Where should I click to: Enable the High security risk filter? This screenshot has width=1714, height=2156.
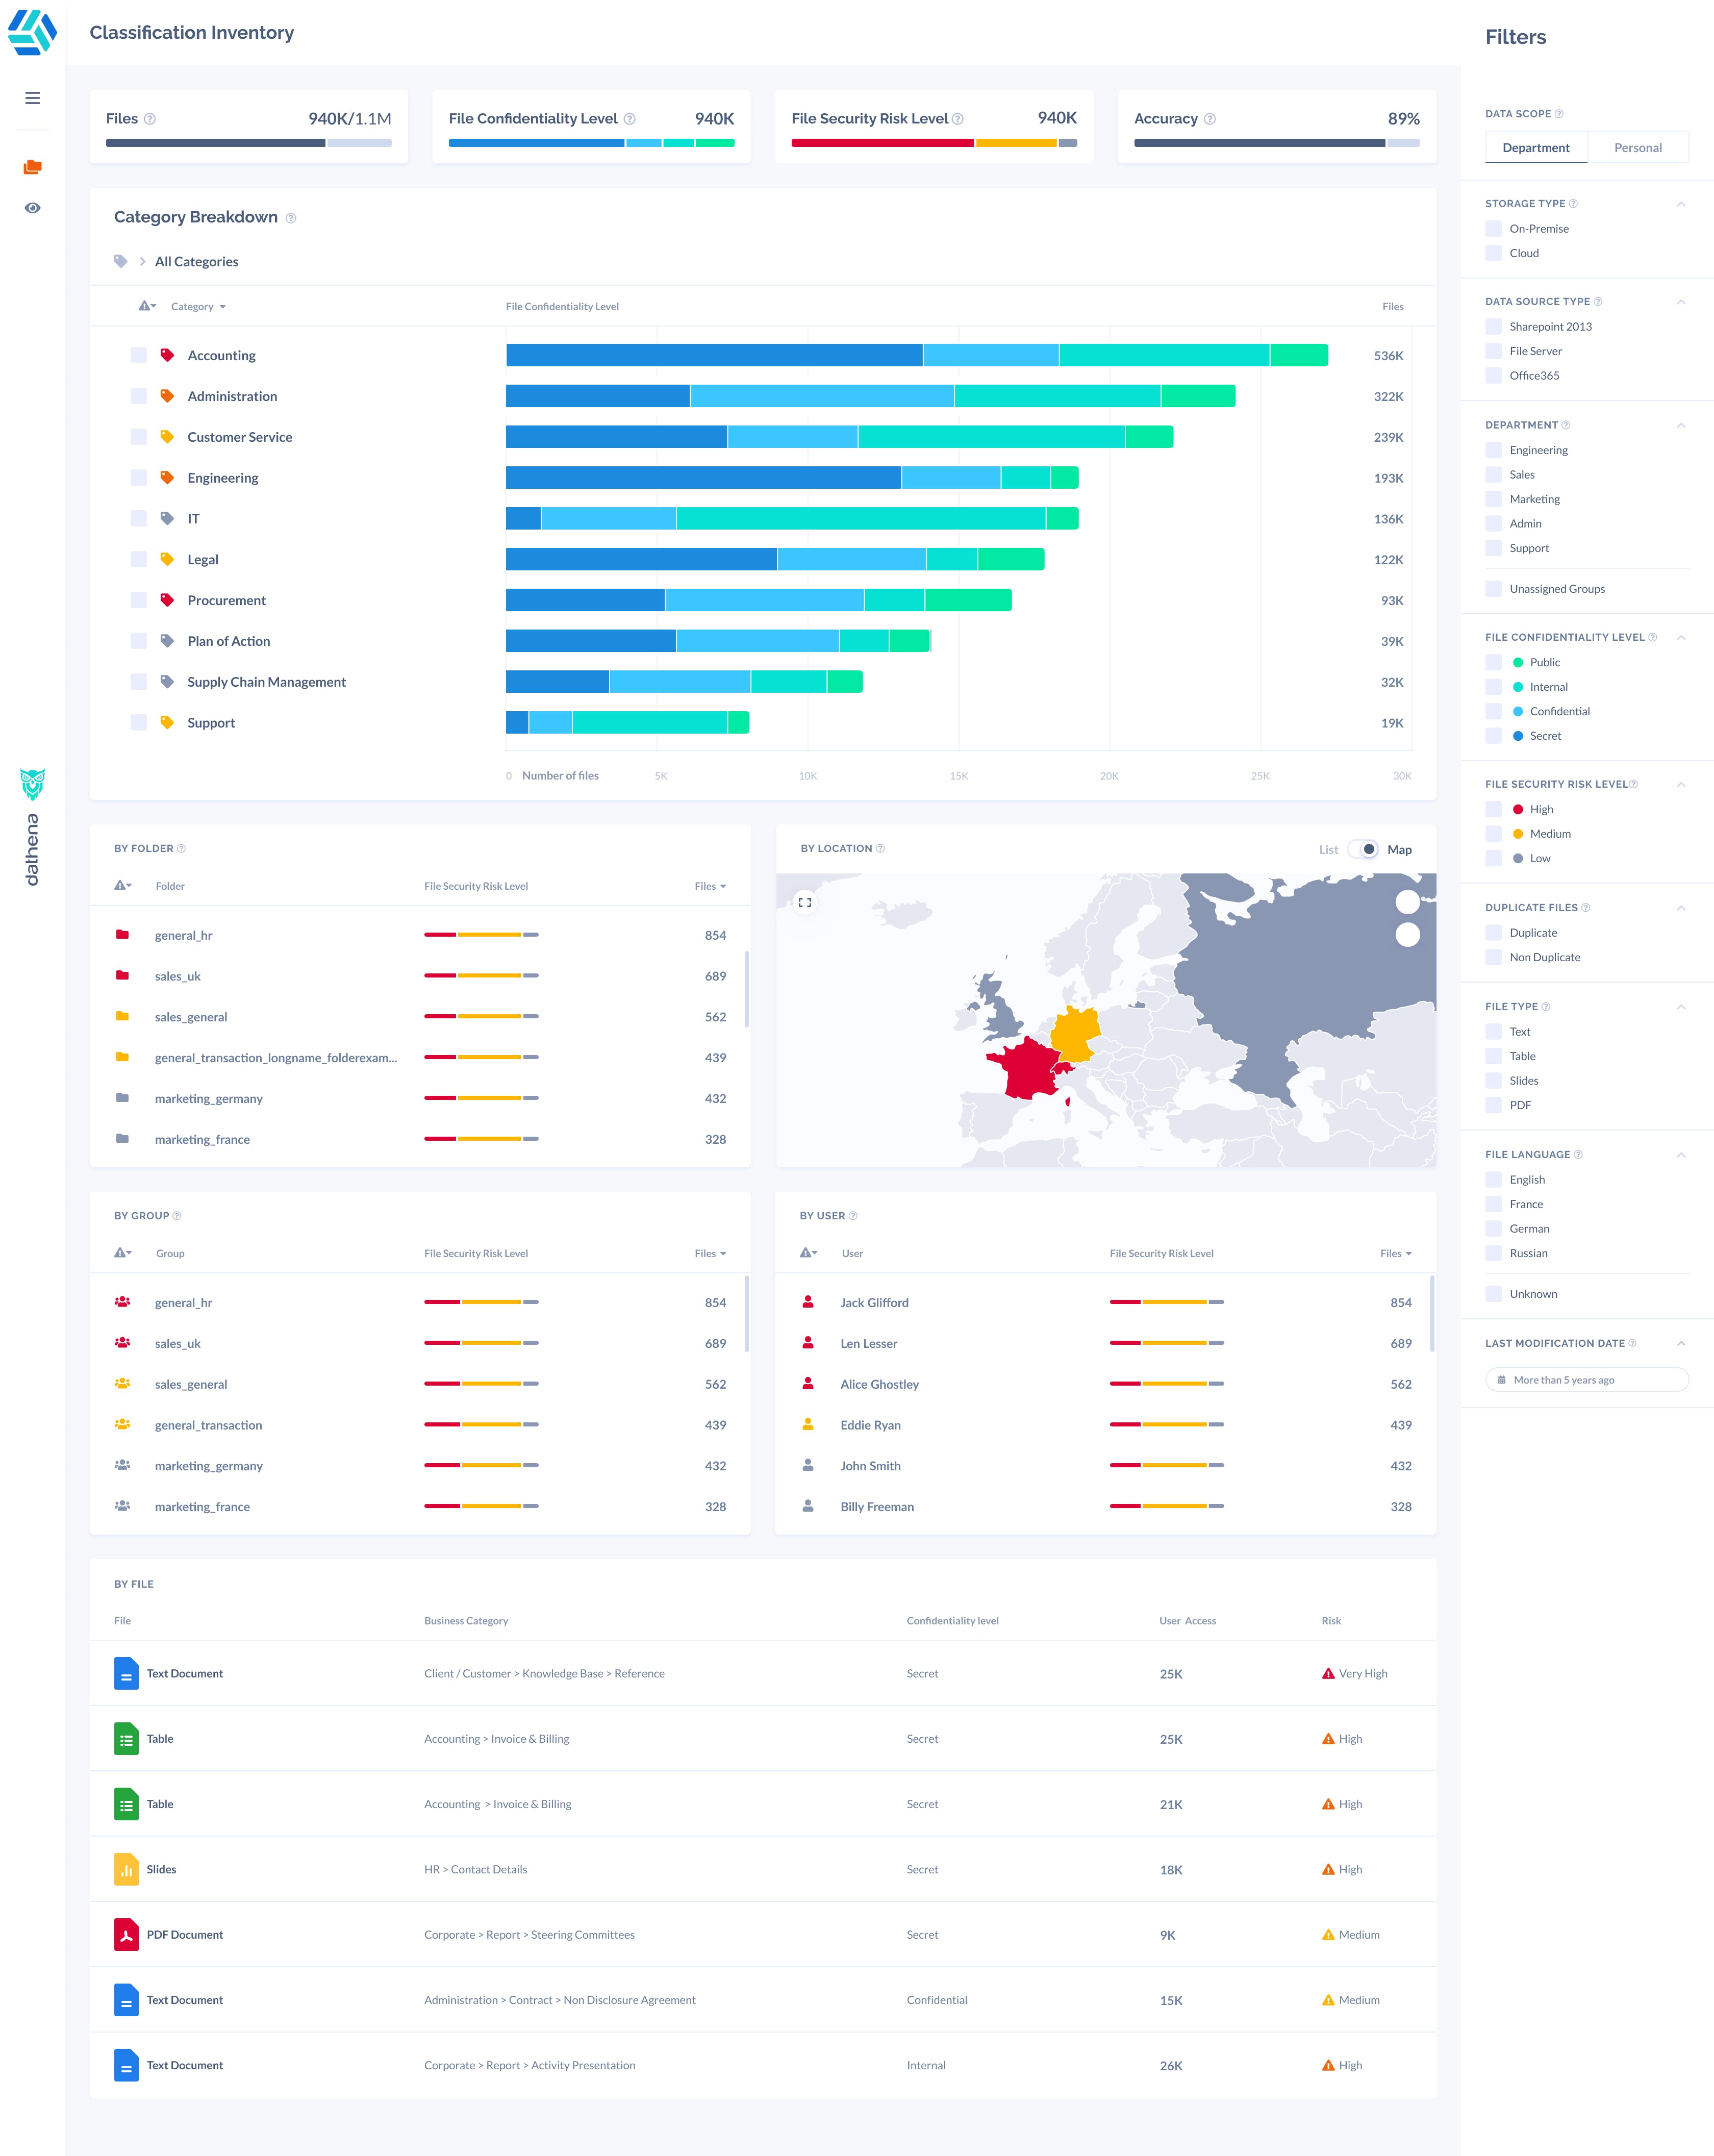pyautogui.click(x=1493, y=810)
